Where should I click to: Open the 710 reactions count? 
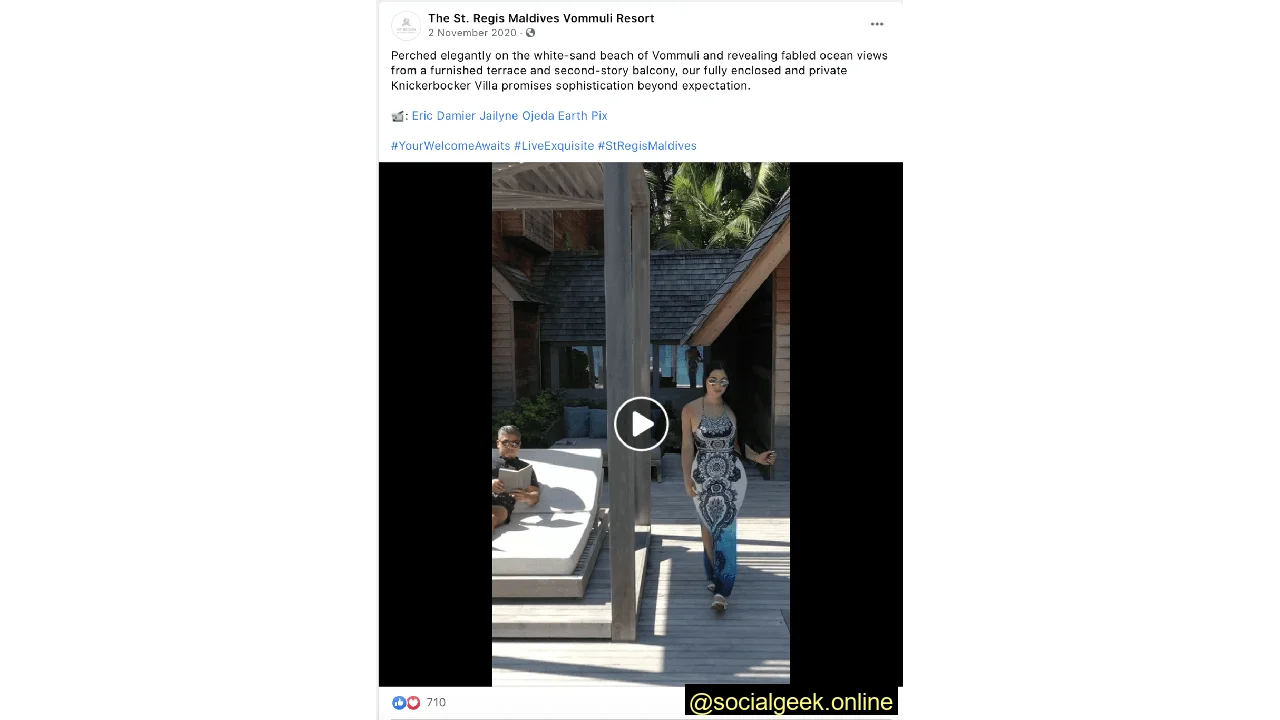[436, 702]
